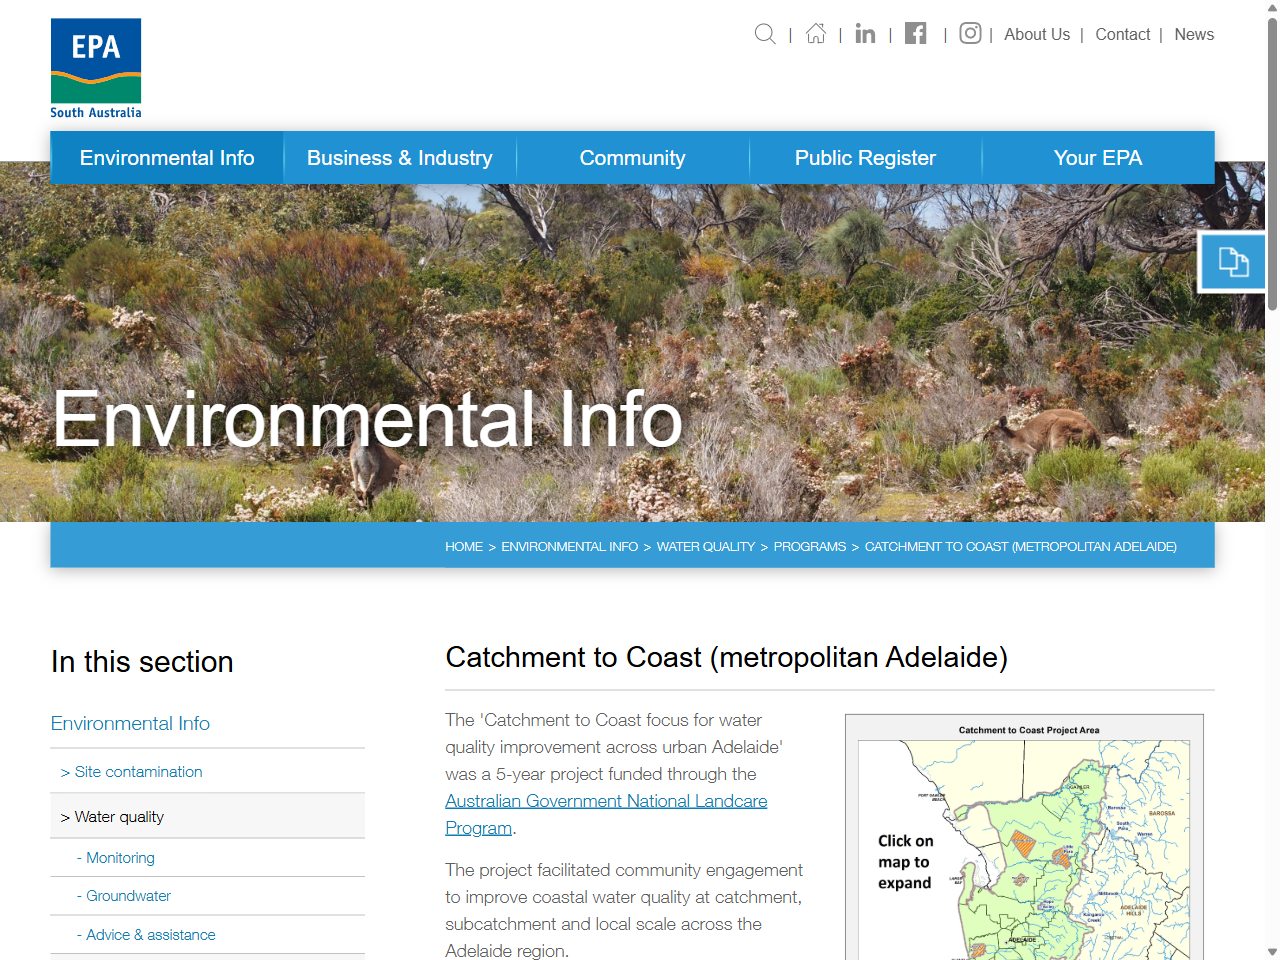Open the Your EPA section
Screen dimensions: 1280x960
(1097, 157)
